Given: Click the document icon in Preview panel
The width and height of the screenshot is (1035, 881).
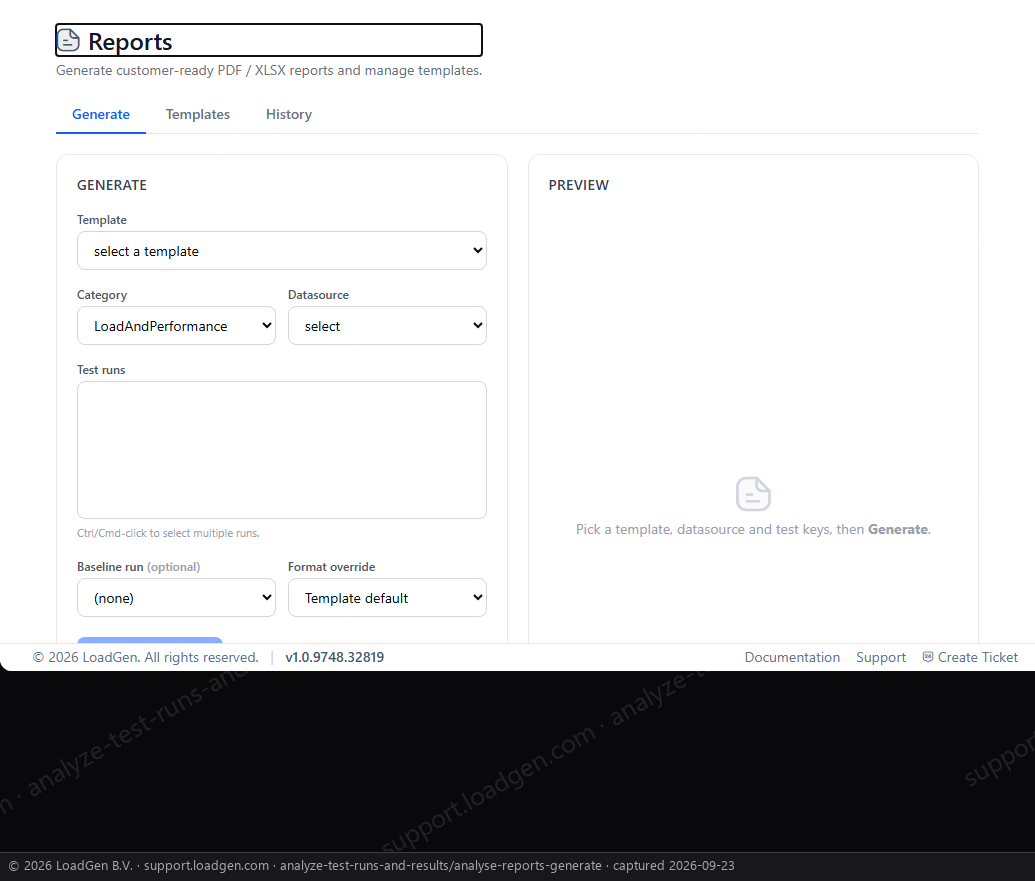Looking at the screenshot, I should pyautogui.click(x=753, y=494).
